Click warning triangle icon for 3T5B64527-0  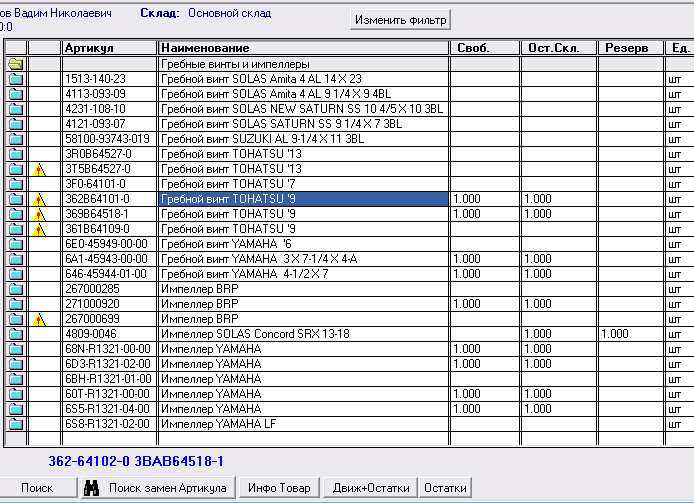pyautogui.click(x=39, y=169)
